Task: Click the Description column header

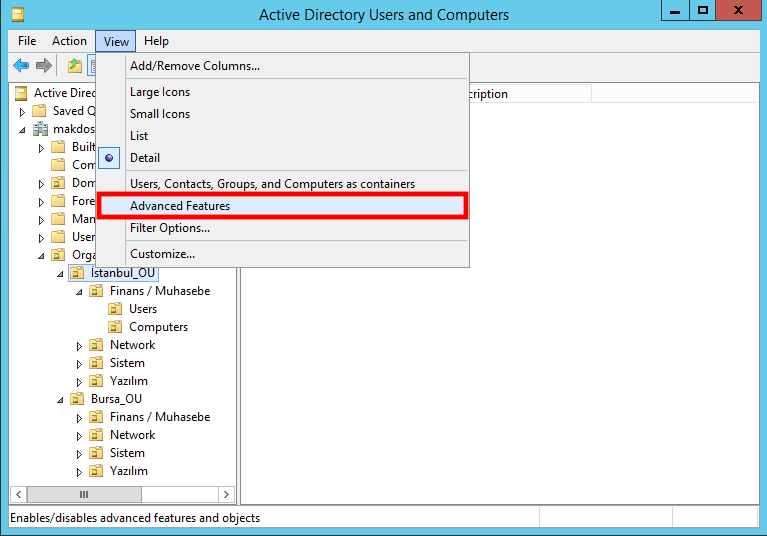Action: [x=530, y=93]
